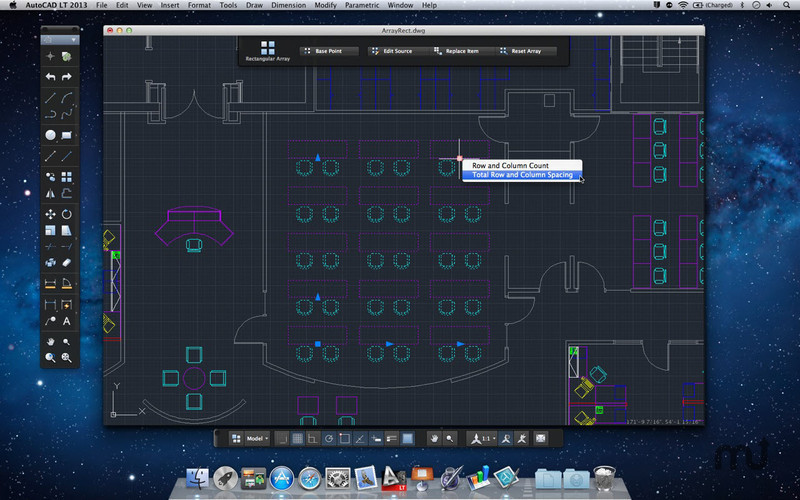Select the Rotate tool in tool palette

(x=67, y=214)
